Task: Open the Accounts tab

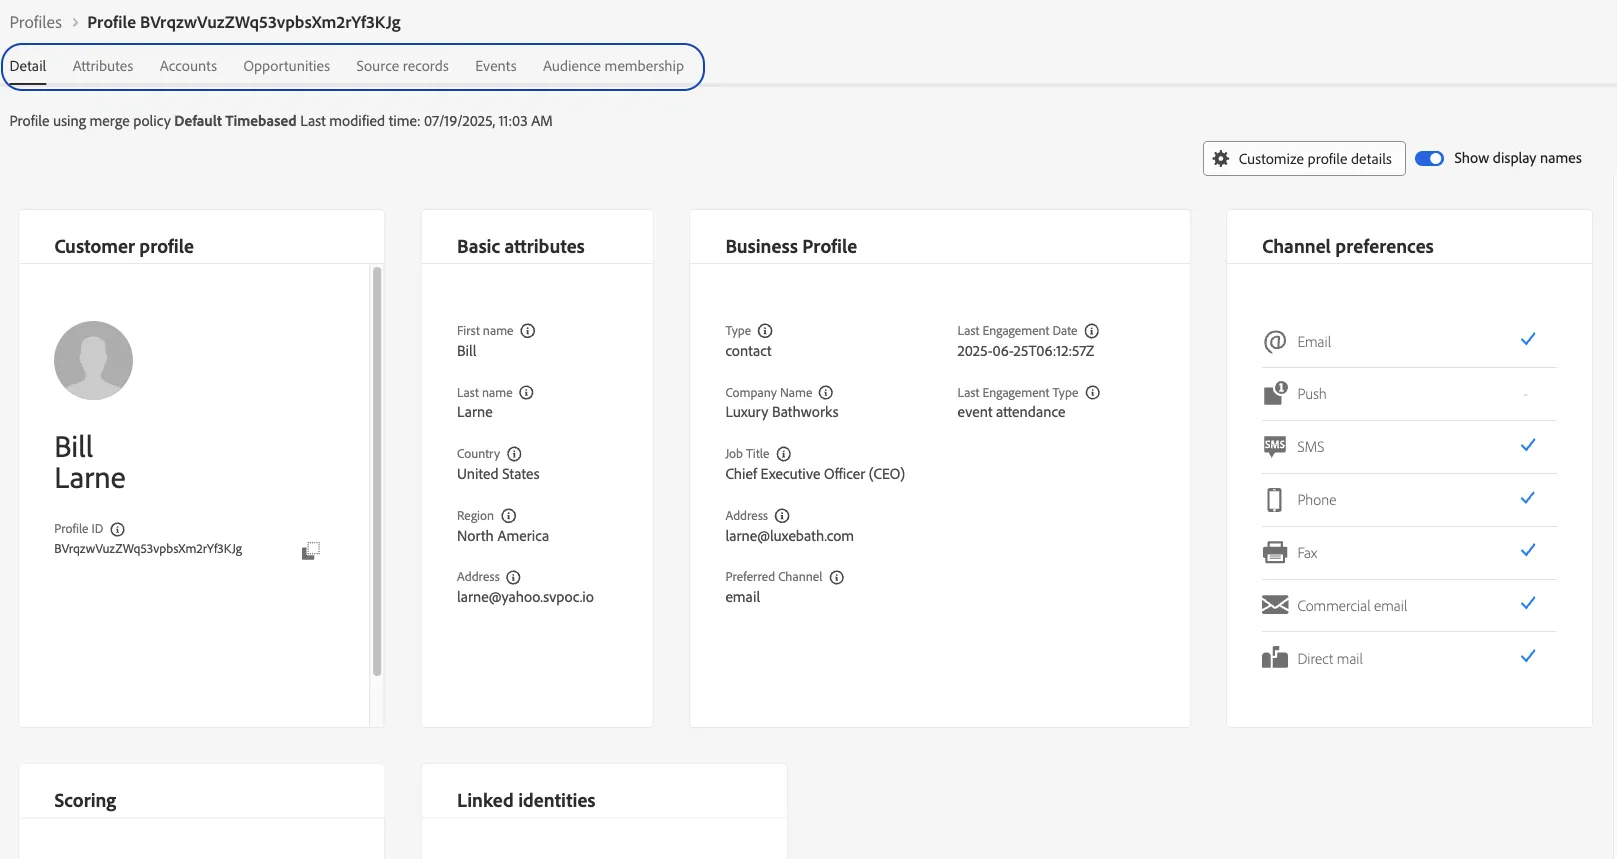Action: coord(188,66)
